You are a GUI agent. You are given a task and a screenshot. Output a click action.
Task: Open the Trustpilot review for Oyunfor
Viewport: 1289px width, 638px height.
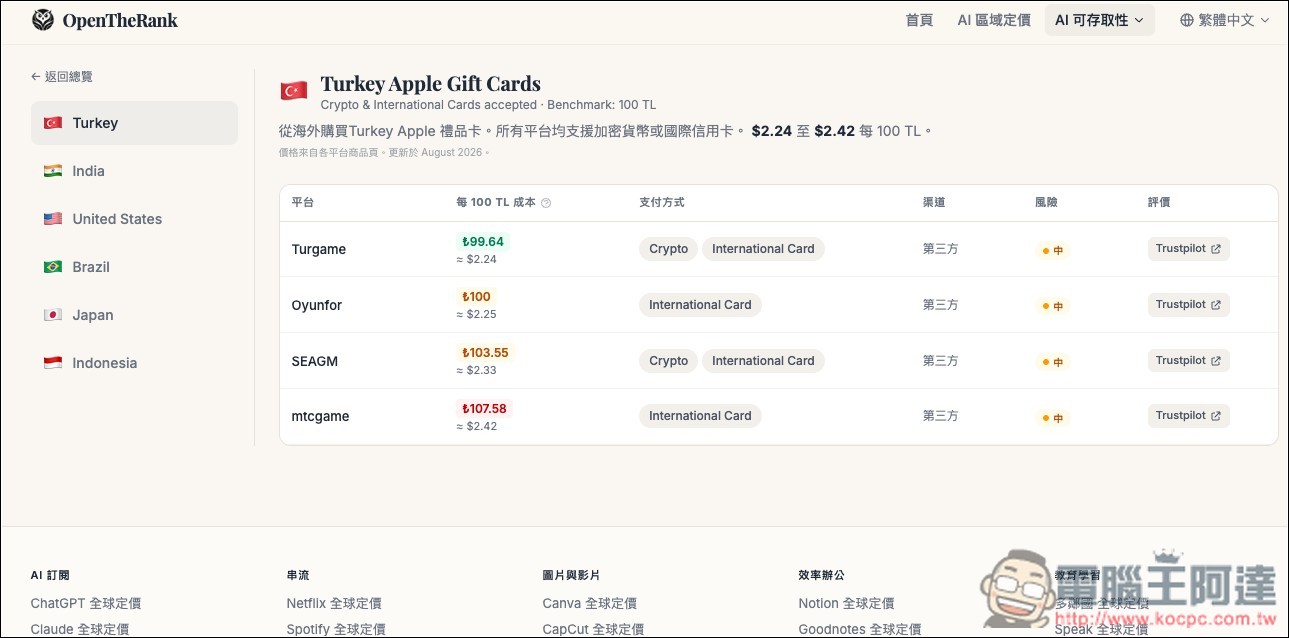click(x=1188, y=305)
